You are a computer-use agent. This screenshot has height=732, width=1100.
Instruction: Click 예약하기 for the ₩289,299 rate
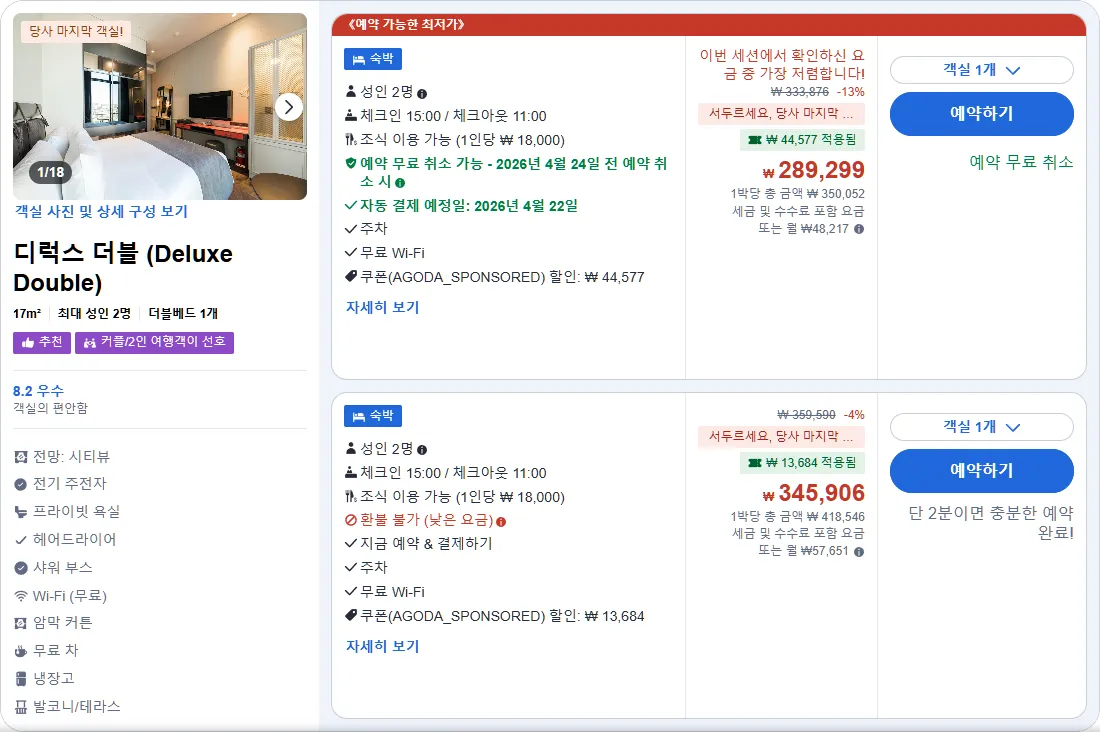pos(981,114)
